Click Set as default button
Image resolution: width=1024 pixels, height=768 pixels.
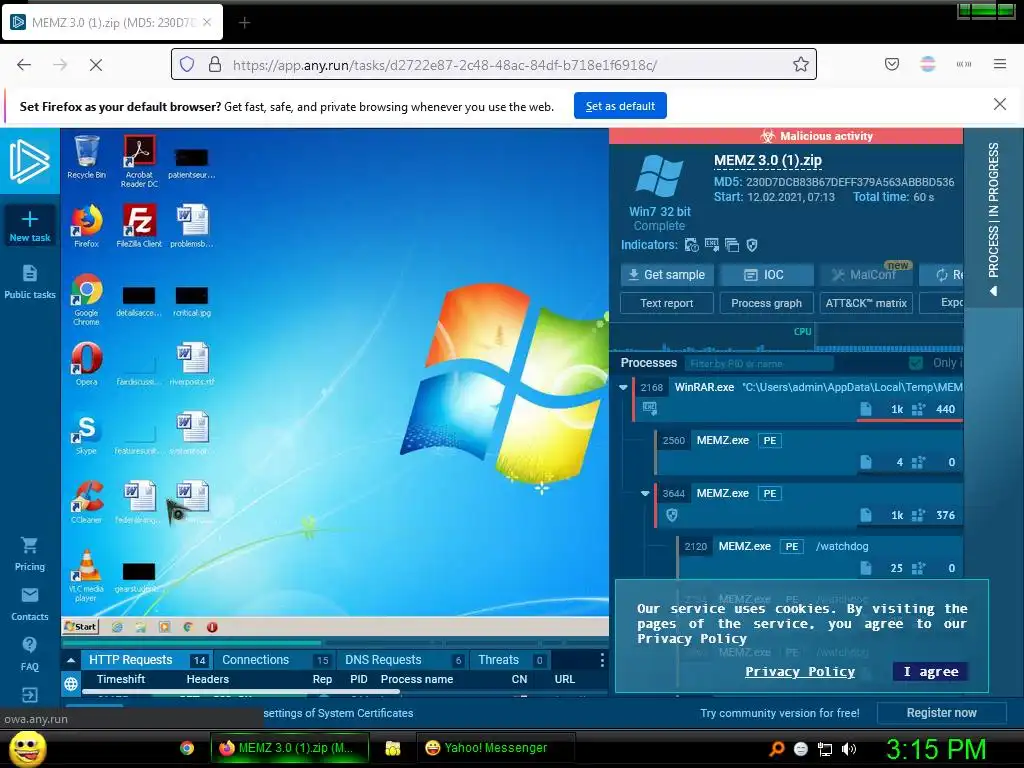[x=620, y=106]
